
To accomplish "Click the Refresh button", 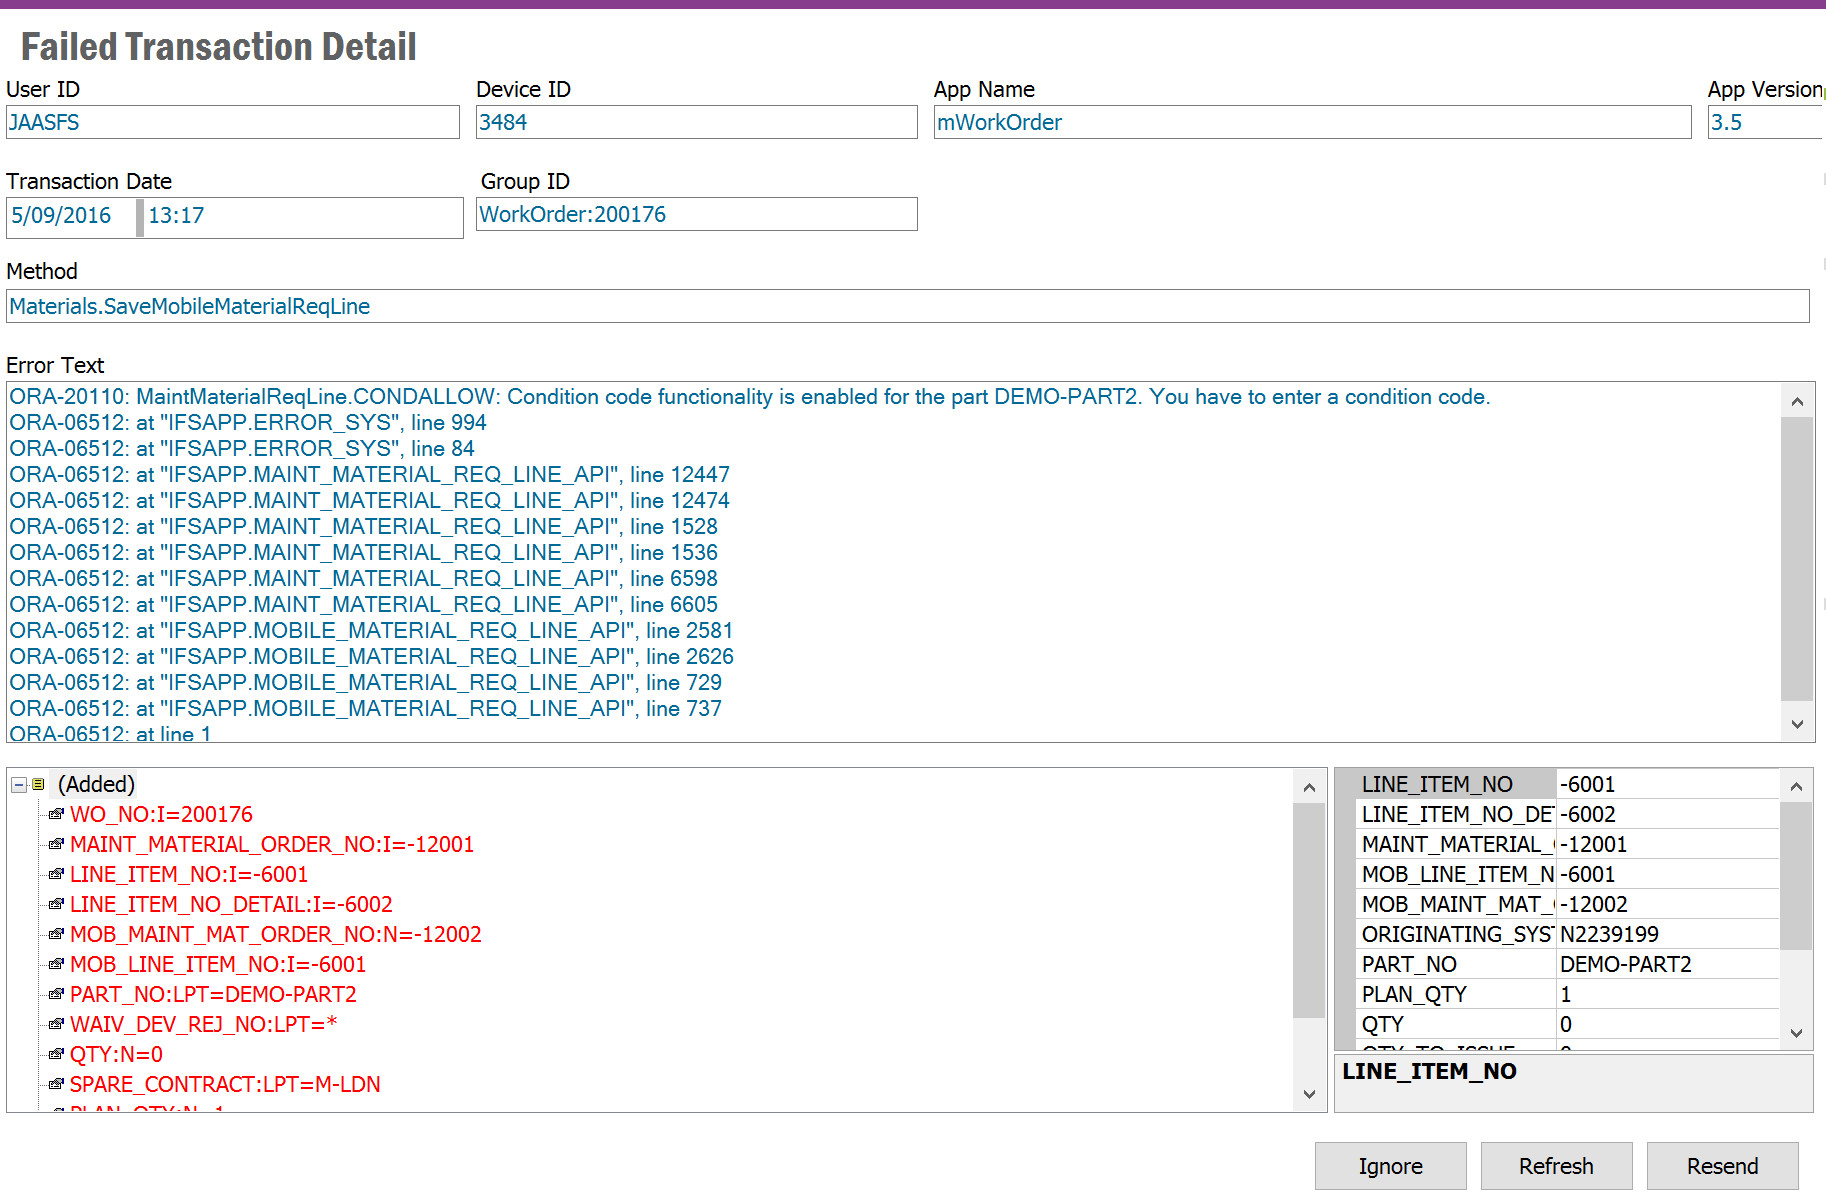I will pos(1556,1166).
